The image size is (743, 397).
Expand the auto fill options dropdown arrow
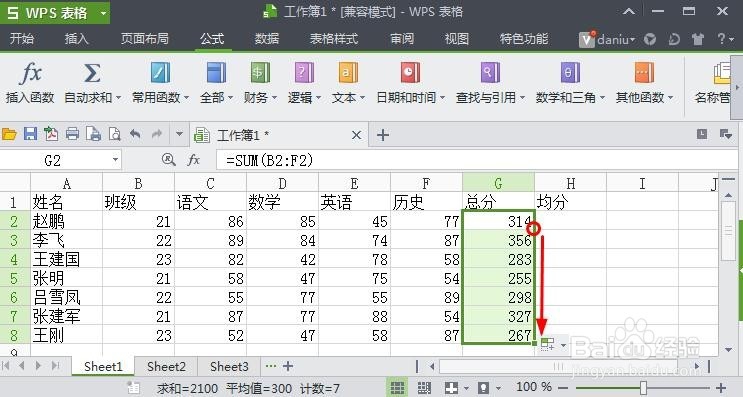(563, 345)
